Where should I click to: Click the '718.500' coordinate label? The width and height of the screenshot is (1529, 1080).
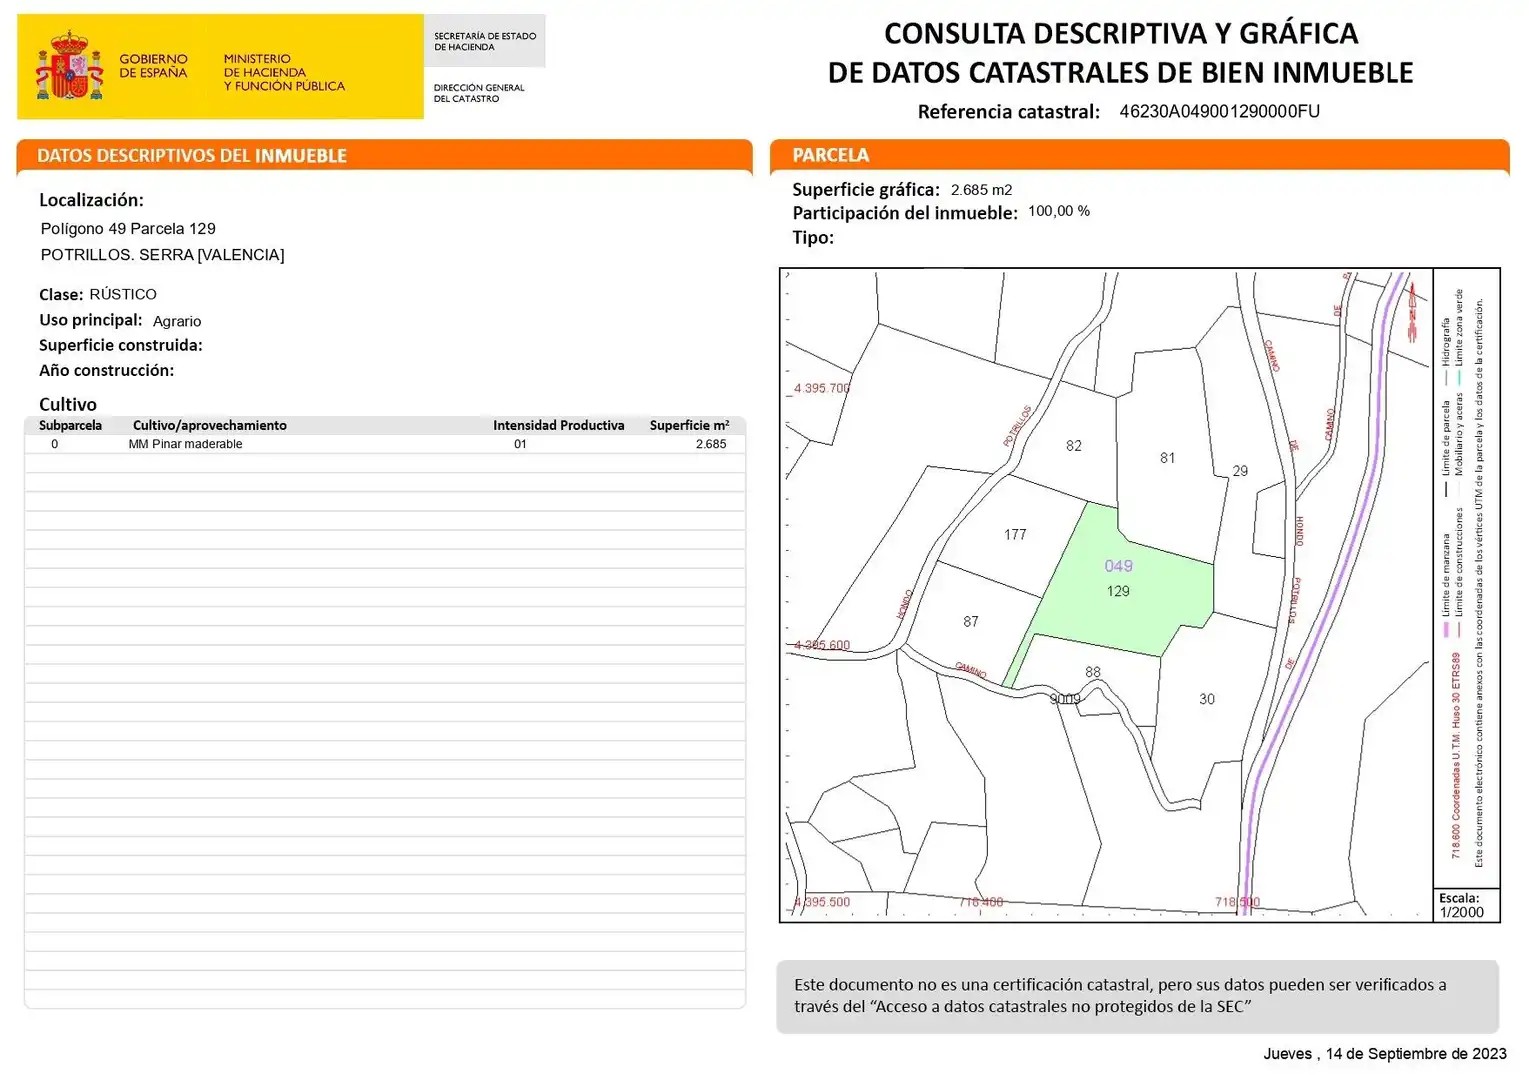(x=1237, y=902)
